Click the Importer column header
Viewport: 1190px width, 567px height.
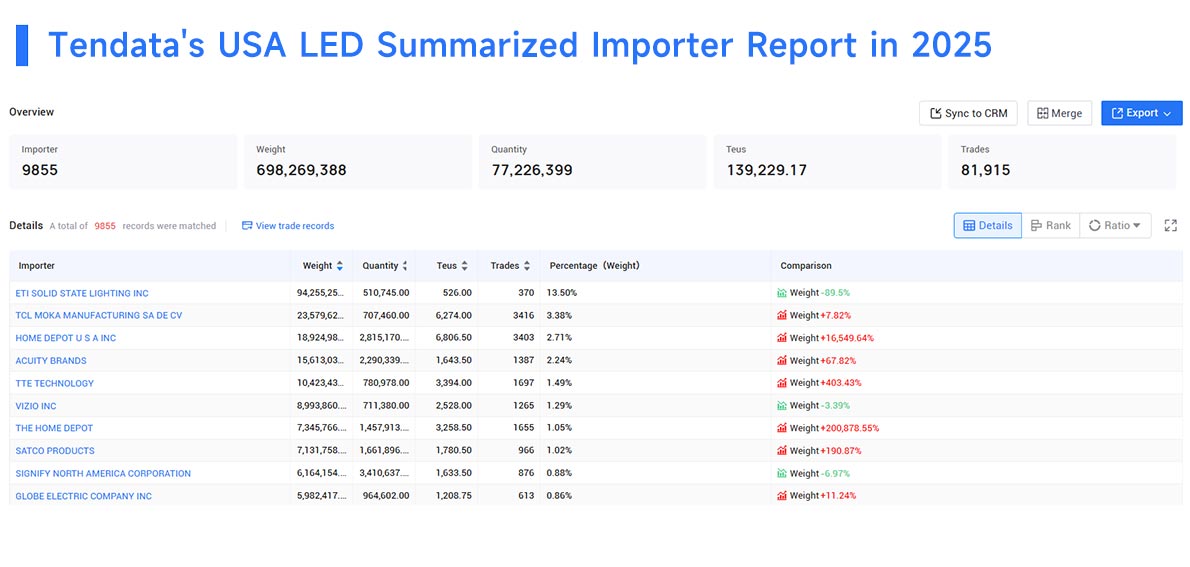36,266
